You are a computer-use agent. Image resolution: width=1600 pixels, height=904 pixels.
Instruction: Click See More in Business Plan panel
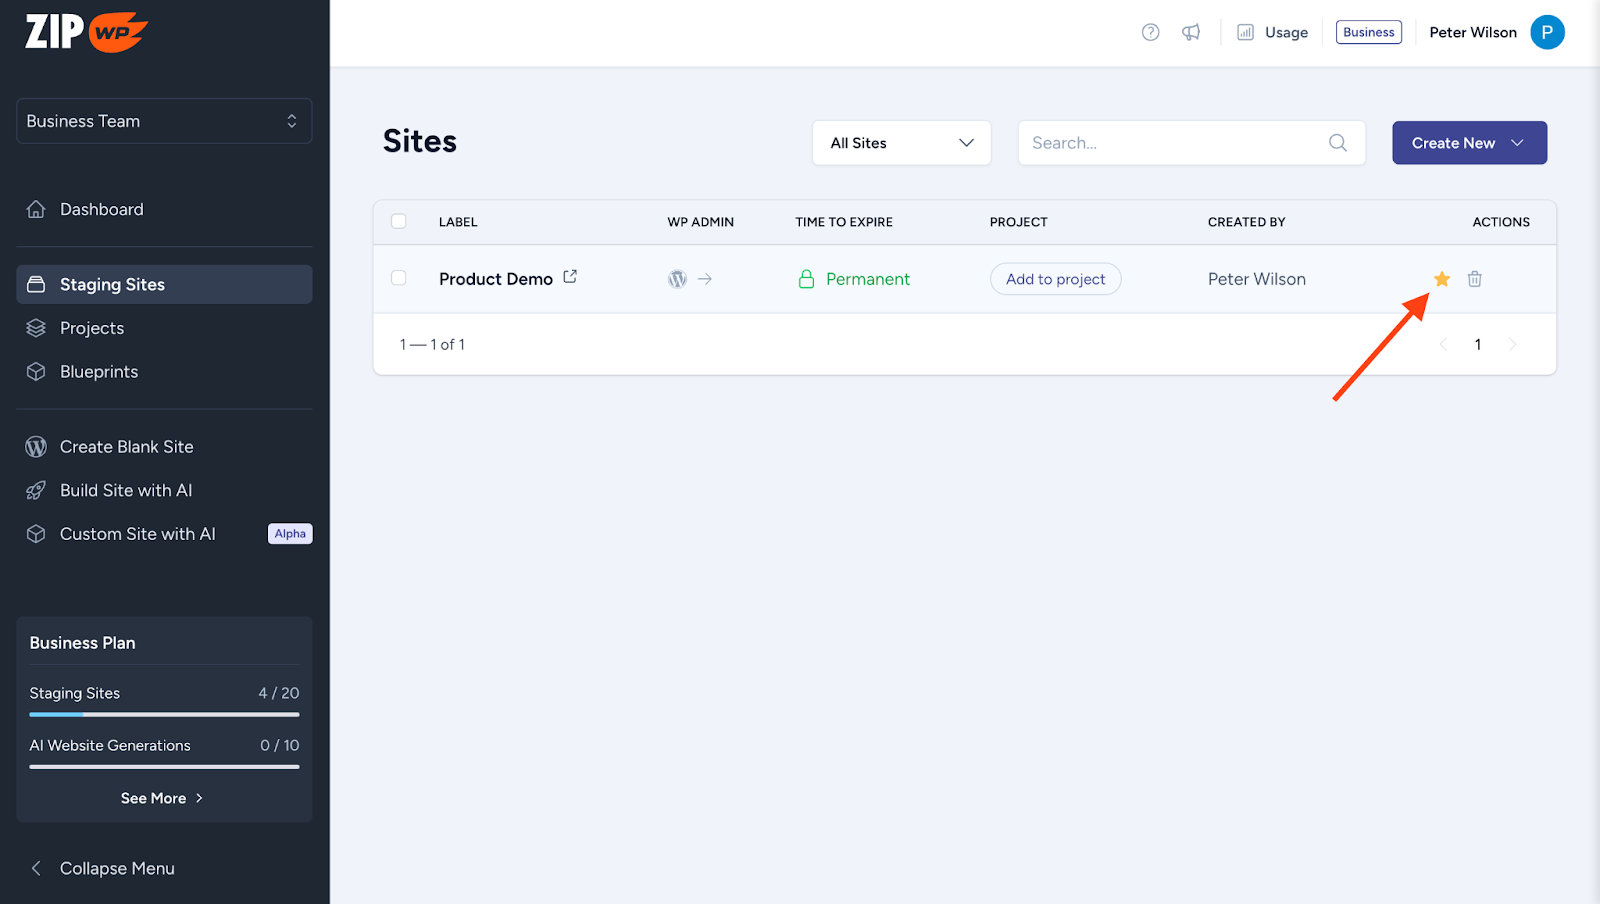(x=161, y=797)
